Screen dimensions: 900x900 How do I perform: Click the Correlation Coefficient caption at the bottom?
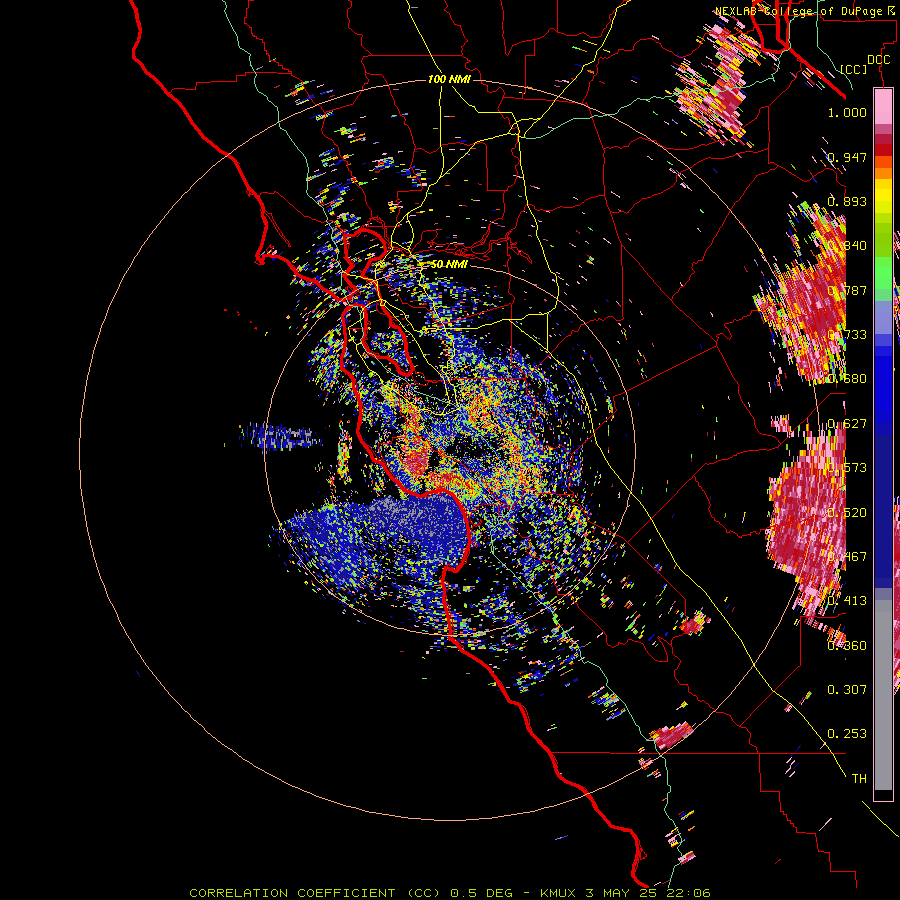(450, 893)
